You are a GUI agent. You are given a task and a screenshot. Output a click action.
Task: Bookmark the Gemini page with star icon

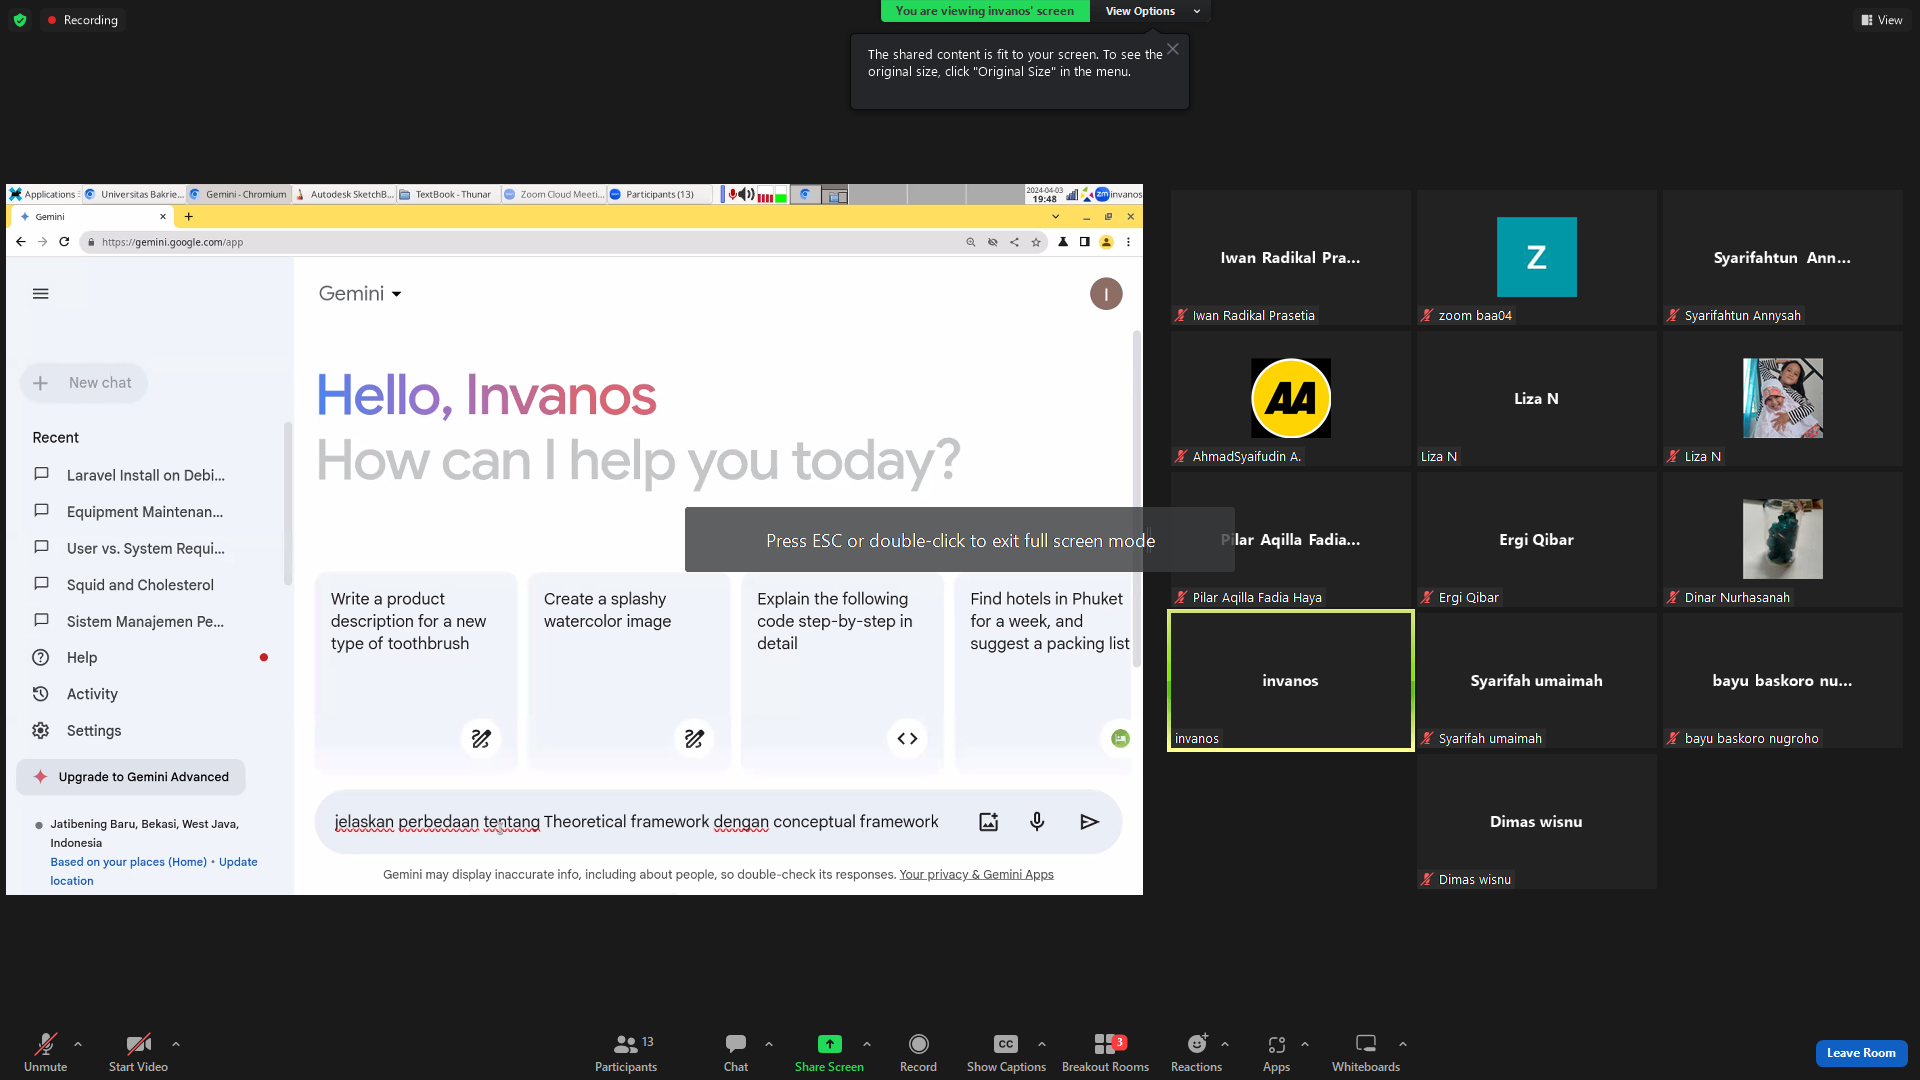coord(1036,242)
